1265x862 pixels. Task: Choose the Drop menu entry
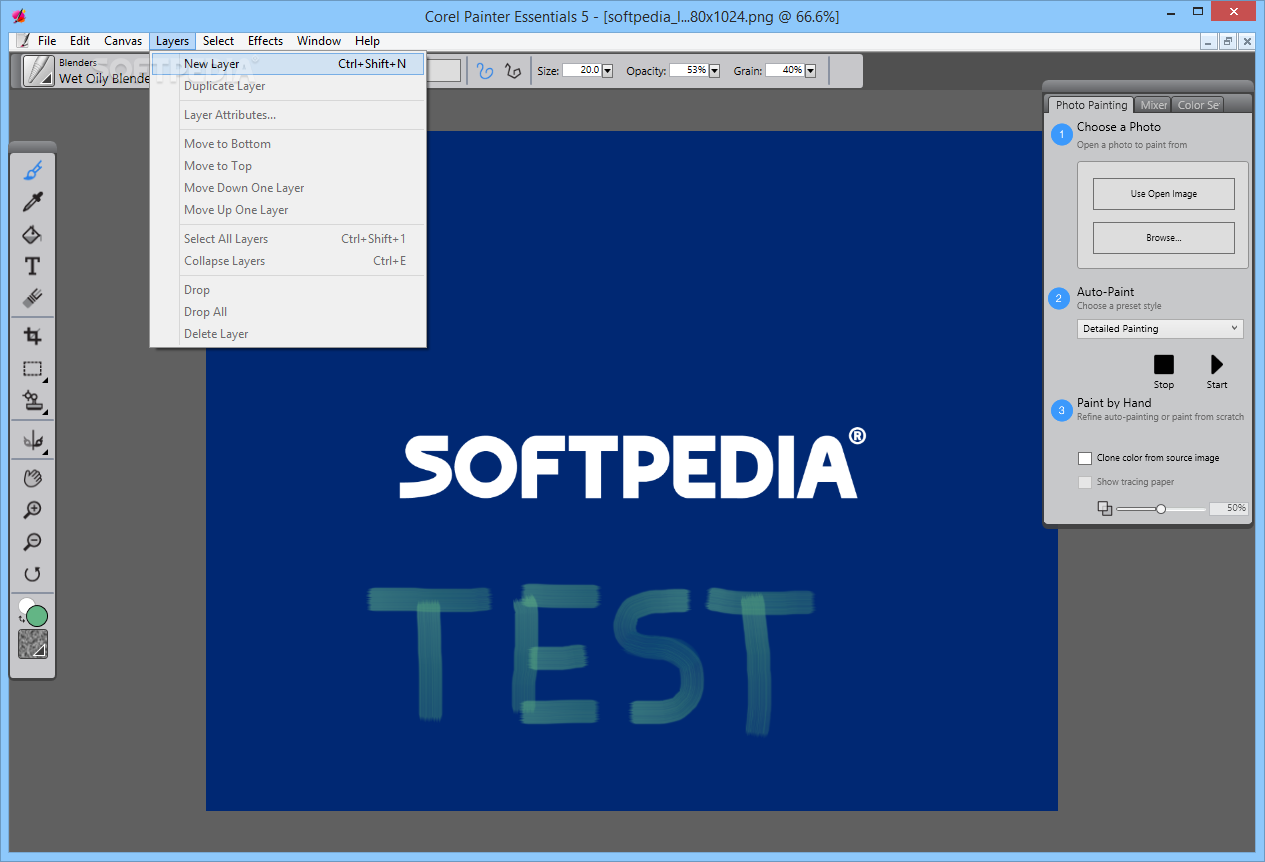tap(288, 290)
